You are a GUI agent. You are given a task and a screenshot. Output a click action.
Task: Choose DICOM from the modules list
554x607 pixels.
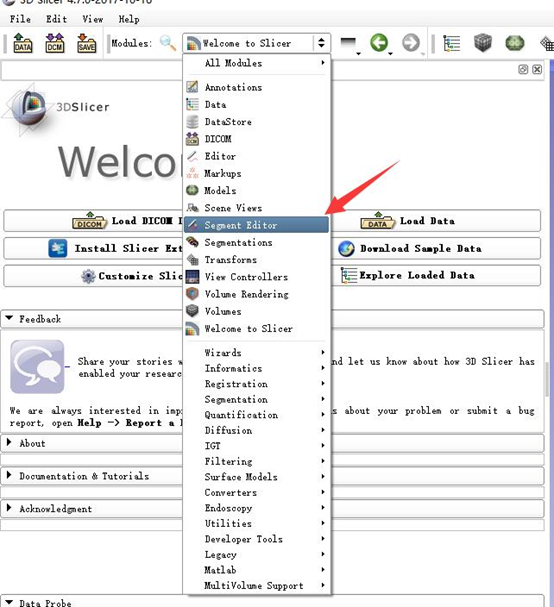tap(257, 139)
